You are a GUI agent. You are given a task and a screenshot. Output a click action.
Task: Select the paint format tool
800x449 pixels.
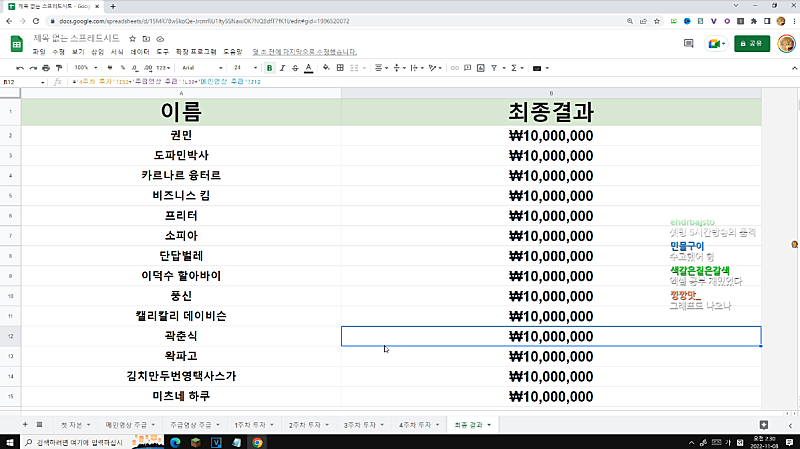pos(60,68)
